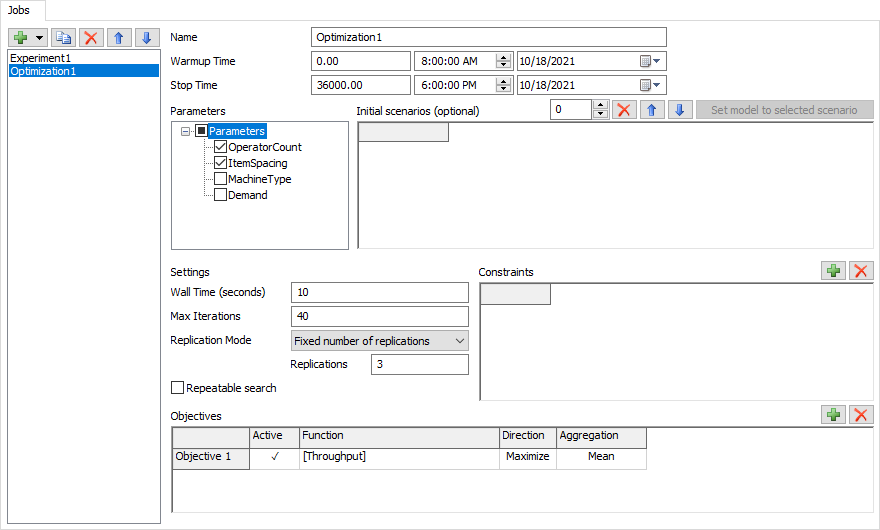This screenshot has width=880, height=530.
Task: Collapse the Parameters tree node
Action: tap(186, 131)
